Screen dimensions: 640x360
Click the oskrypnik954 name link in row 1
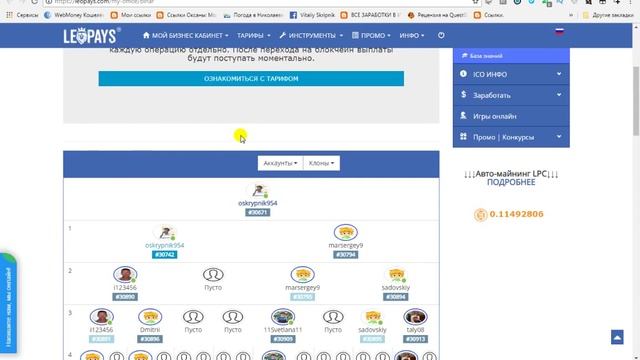[164, 245]
